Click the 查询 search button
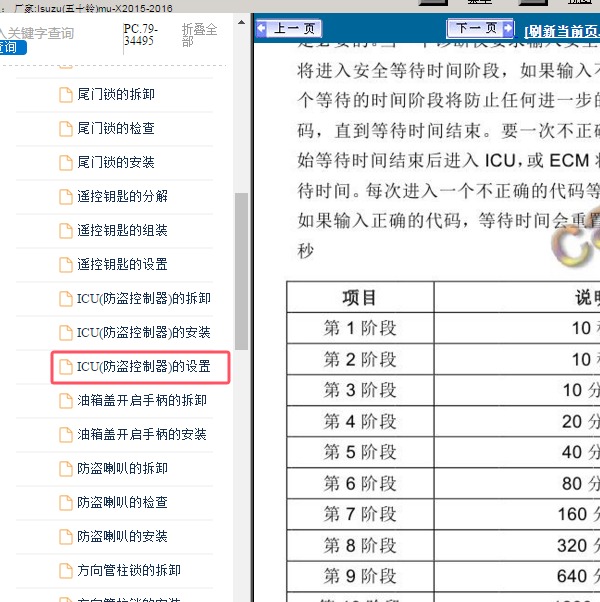This screenshot has height=602, width=600. 12,47
